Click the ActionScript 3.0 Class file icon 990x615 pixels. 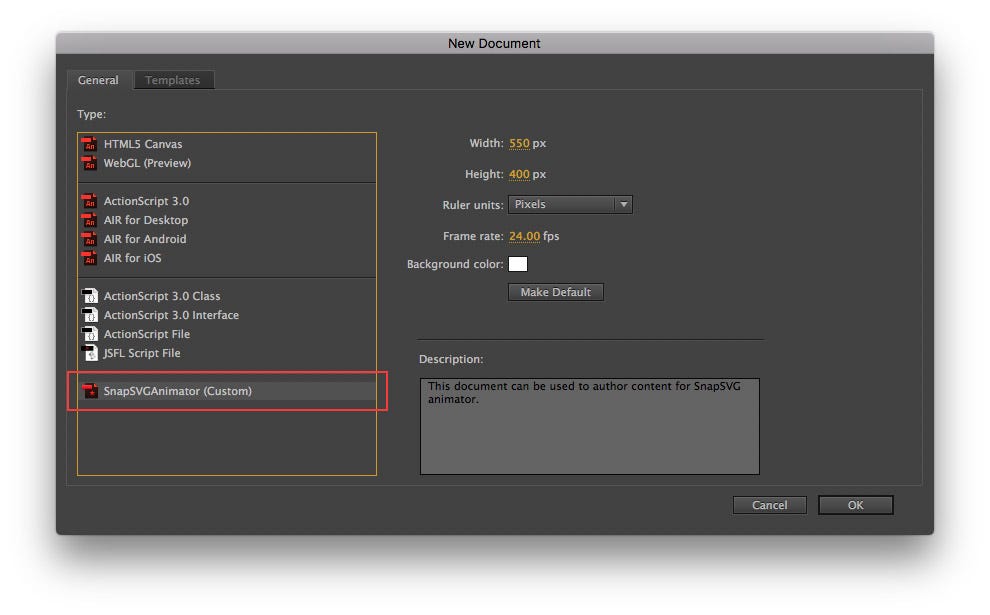(90, 296)
